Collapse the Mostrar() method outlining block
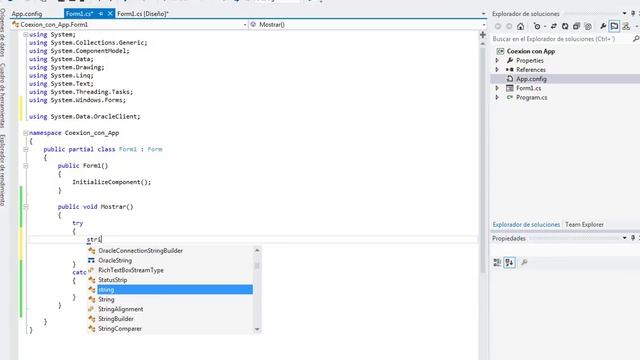The image size is (640, 360). [25, 207]
